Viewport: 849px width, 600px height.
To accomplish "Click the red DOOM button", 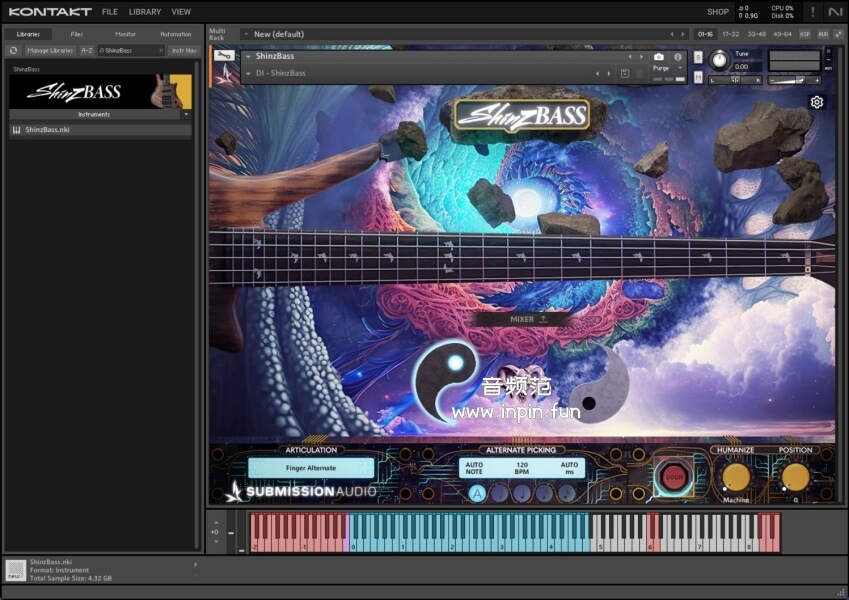I will tap(673, 477).
